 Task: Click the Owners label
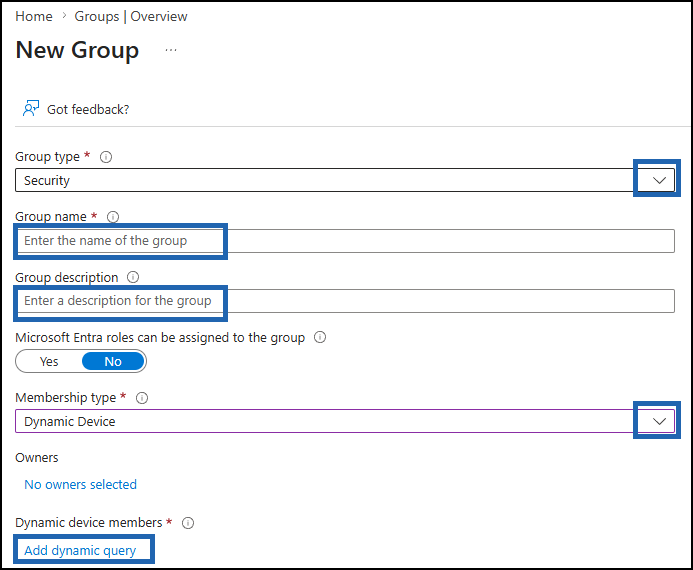37,457
